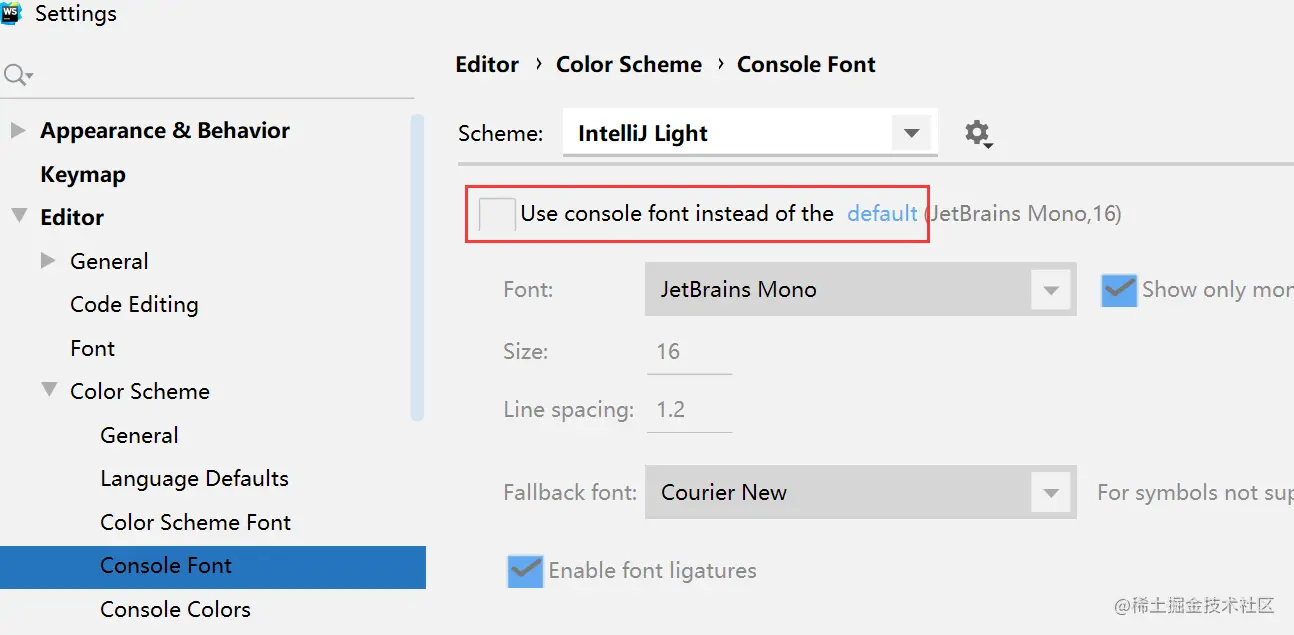The image size is (1294, 635).
Task: Disable 'Enable font ligatures' checkbox
Action: pos(525,571)
